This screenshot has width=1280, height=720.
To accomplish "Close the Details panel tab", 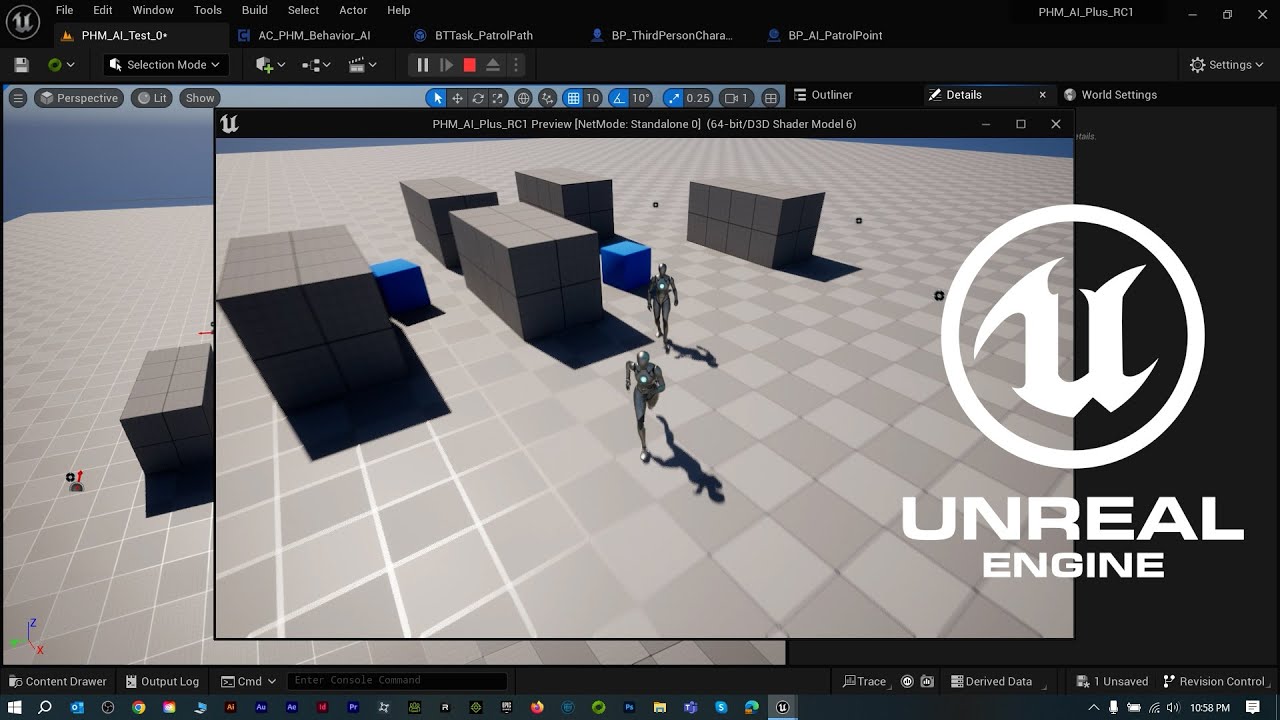I will coord(1042,95).
